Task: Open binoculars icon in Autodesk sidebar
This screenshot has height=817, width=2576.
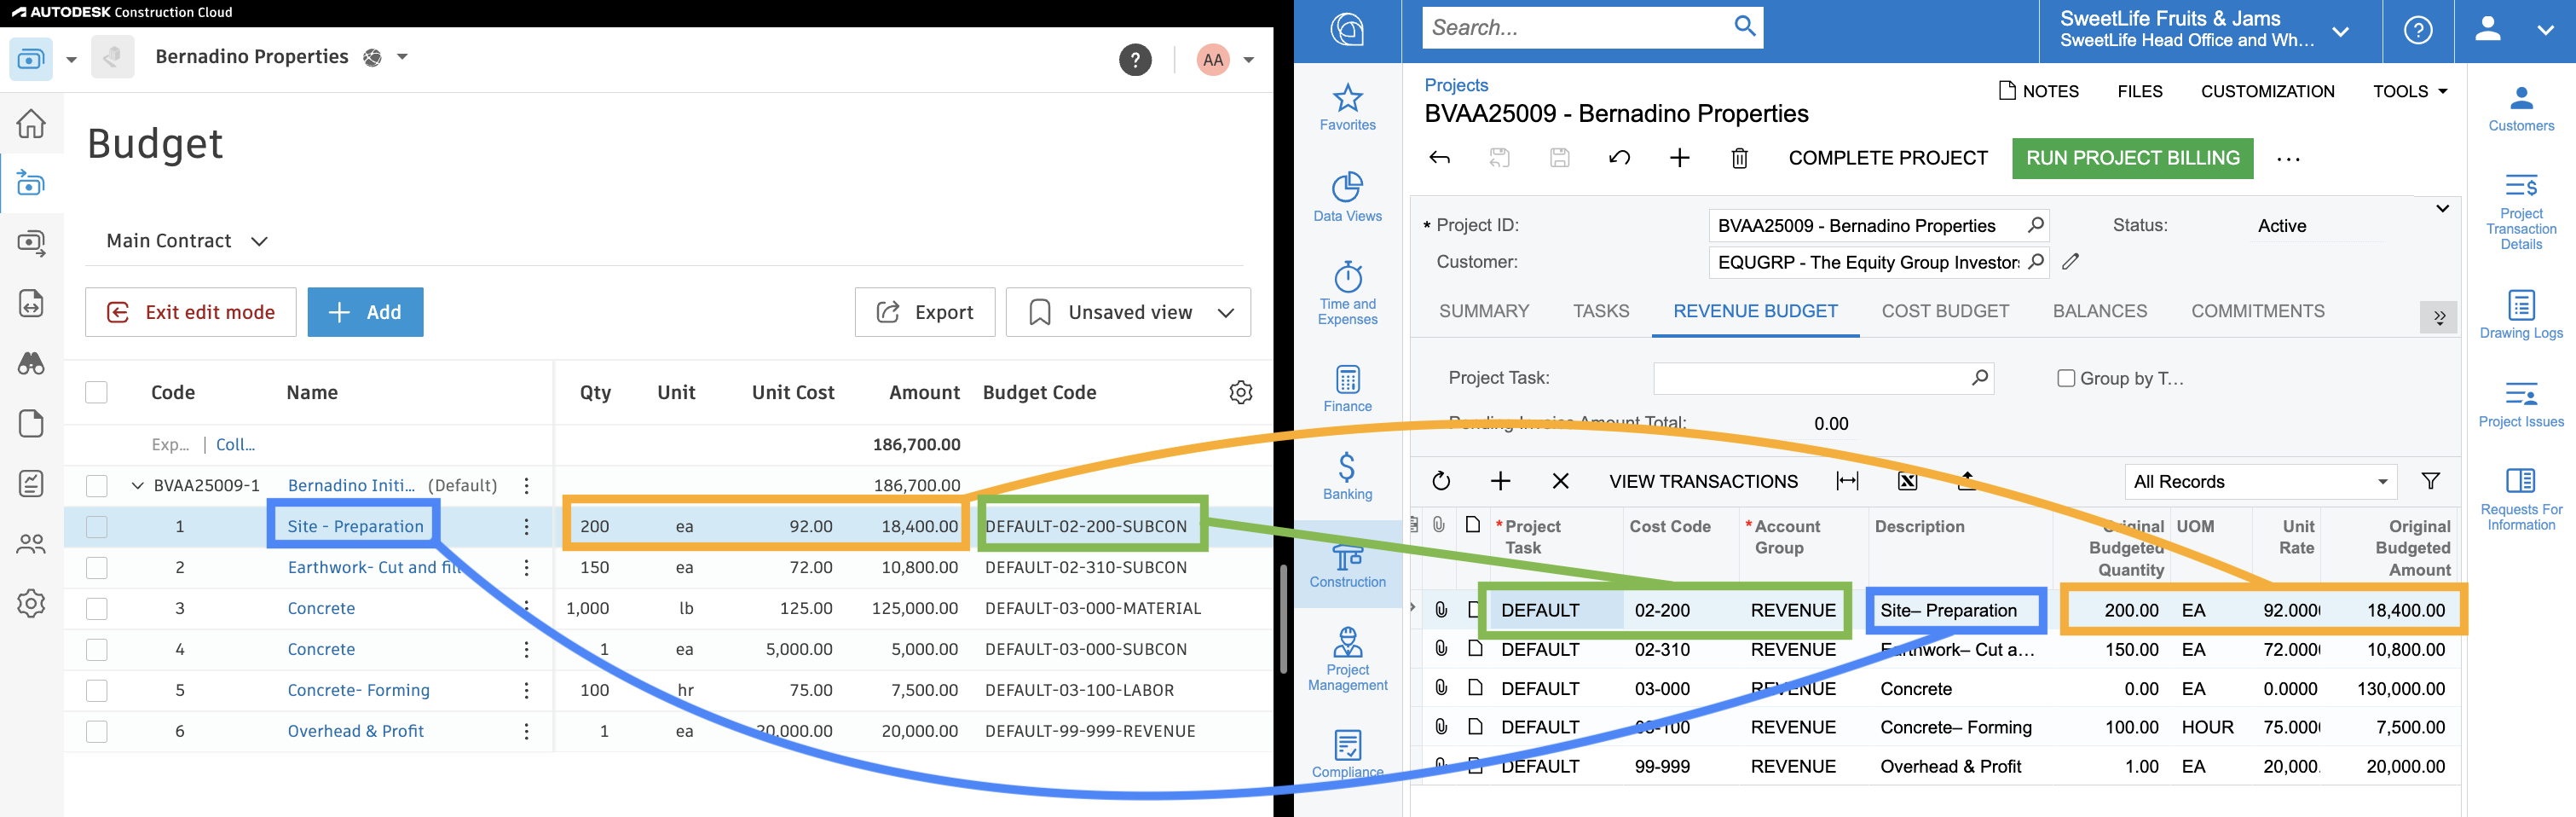Action: coord(31,363)
